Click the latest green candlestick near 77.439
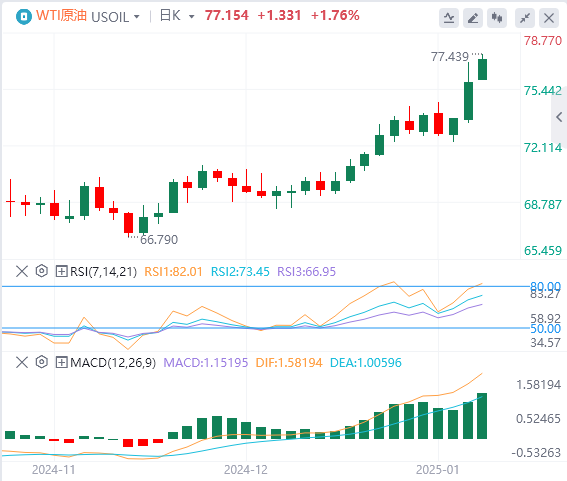The height and width of the screenshot is (481, 567). [x=482, y=69]
